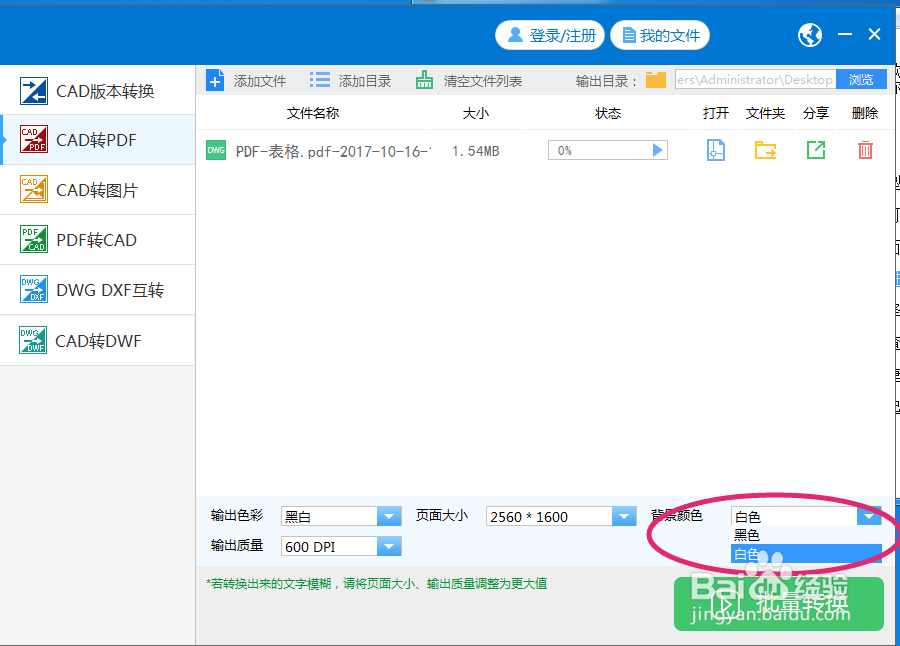Switch to the CAD版本转换 tab

coord(97,89)
